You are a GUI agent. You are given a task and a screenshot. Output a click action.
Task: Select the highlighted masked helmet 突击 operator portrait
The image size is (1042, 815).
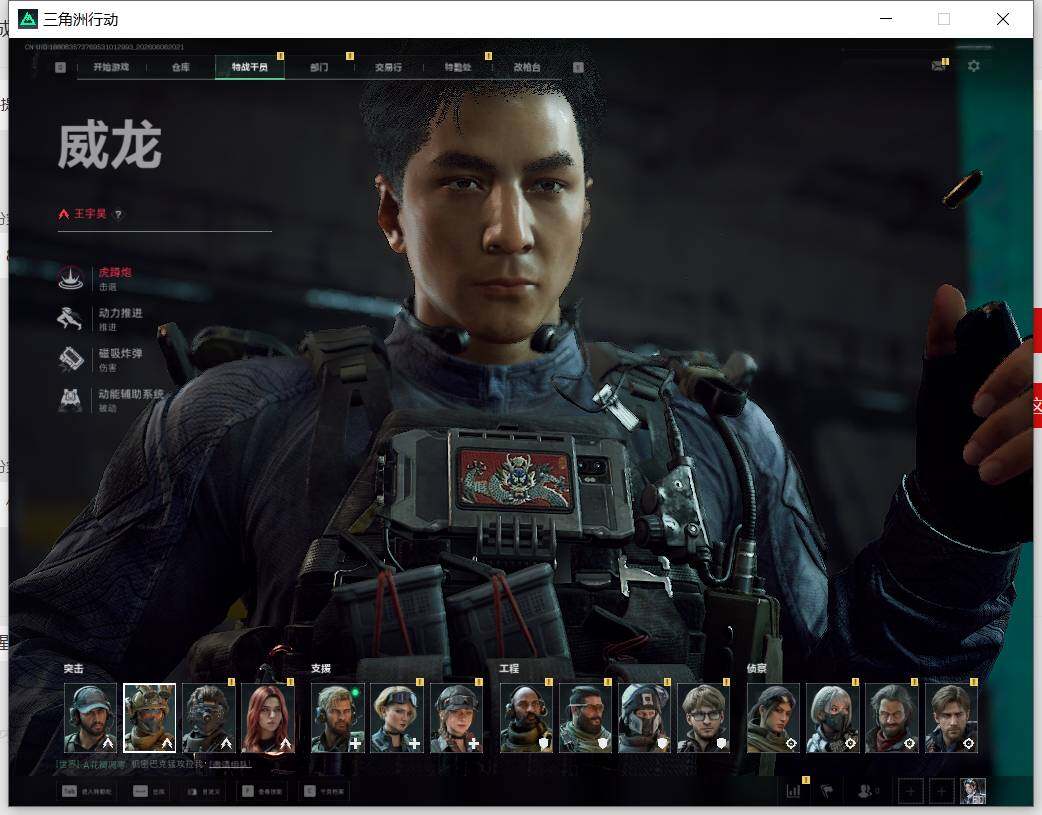[150, 718]
